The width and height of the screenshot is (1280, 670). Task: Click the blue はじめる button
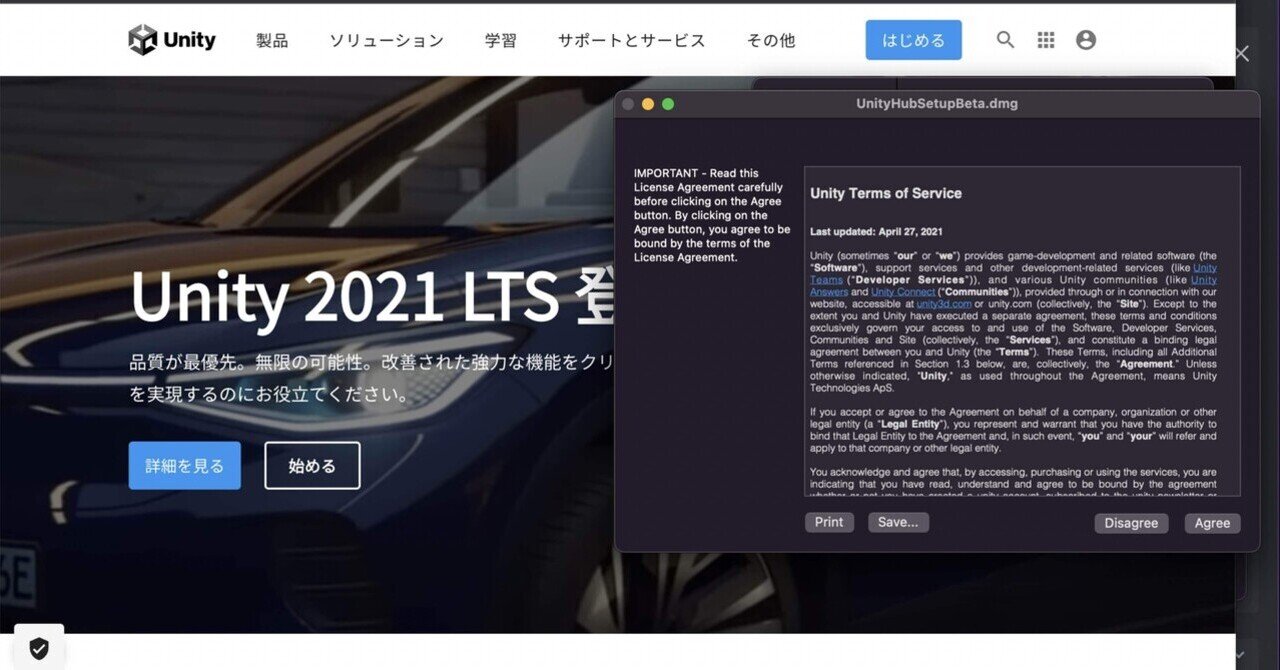click(x=914, y=40)
